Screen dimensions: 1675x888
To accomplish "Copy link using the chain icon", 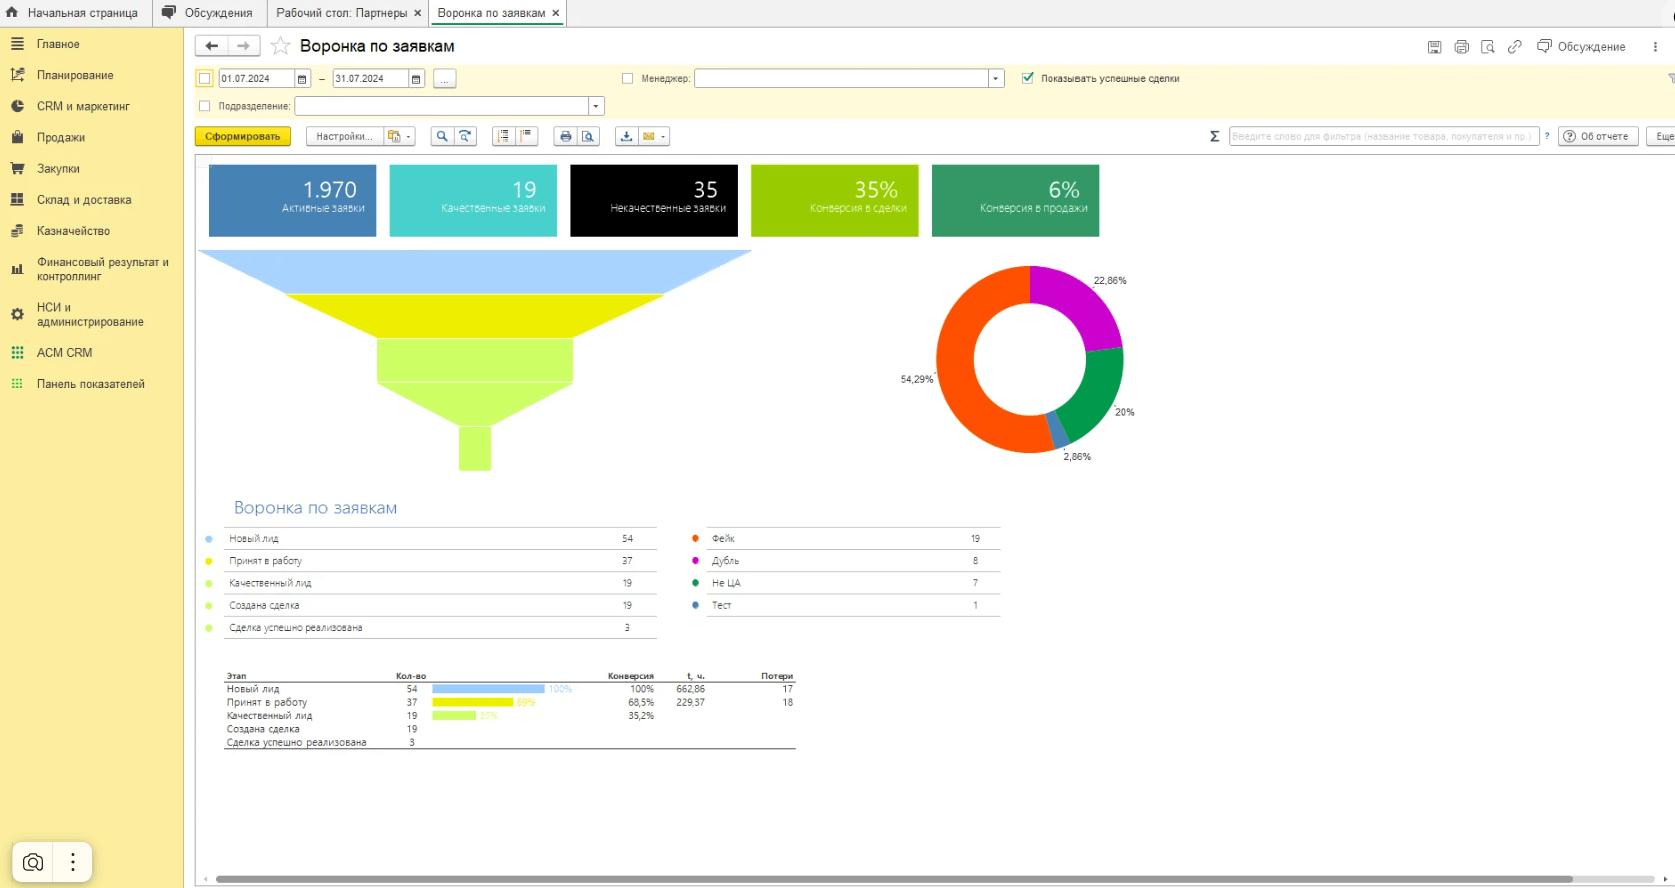I will [1515, 47].
